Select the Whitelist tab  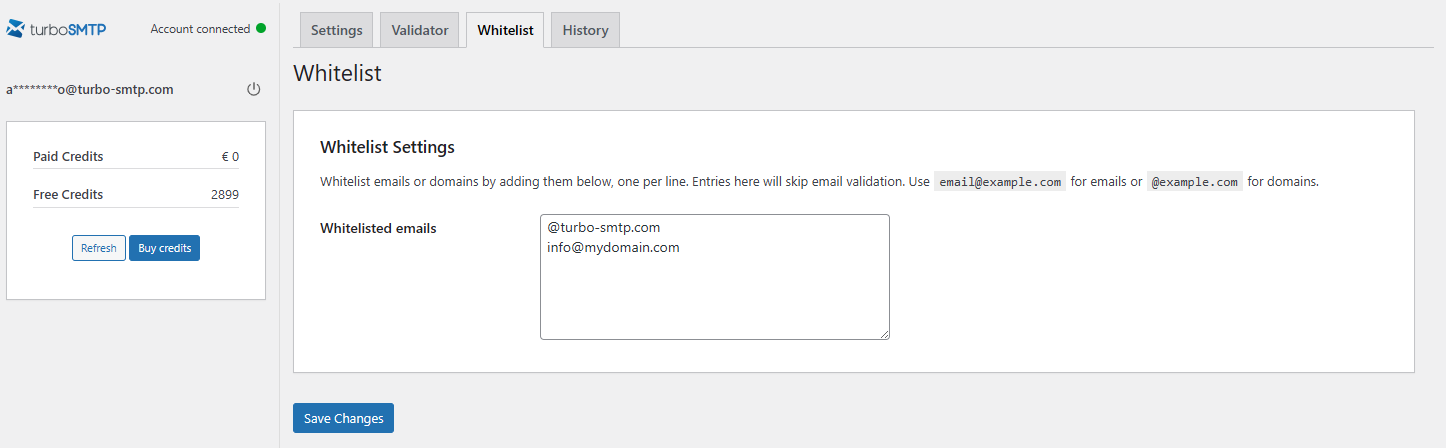505,30
